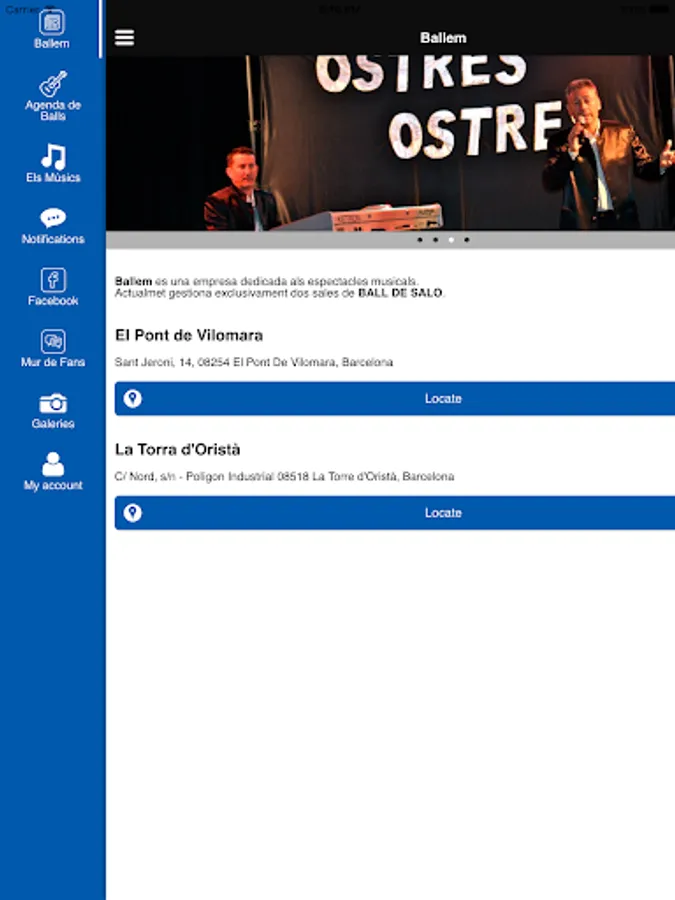
Task: Click map pin icon under C/ Nord address
Action: [x=133, y=513]
